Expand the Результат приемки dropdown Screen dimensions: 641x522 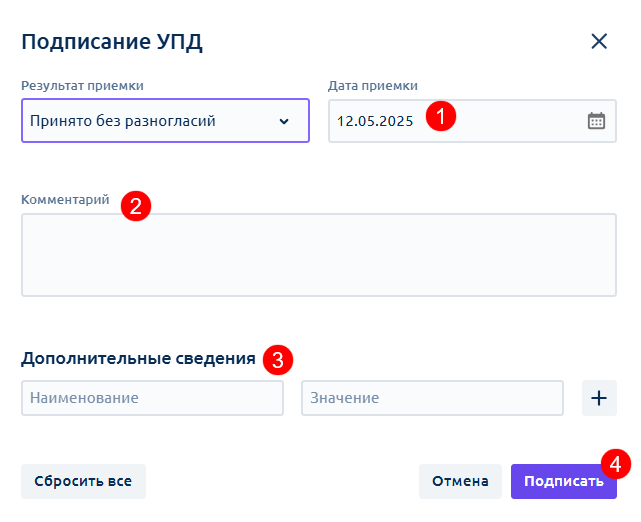point(165,121)
